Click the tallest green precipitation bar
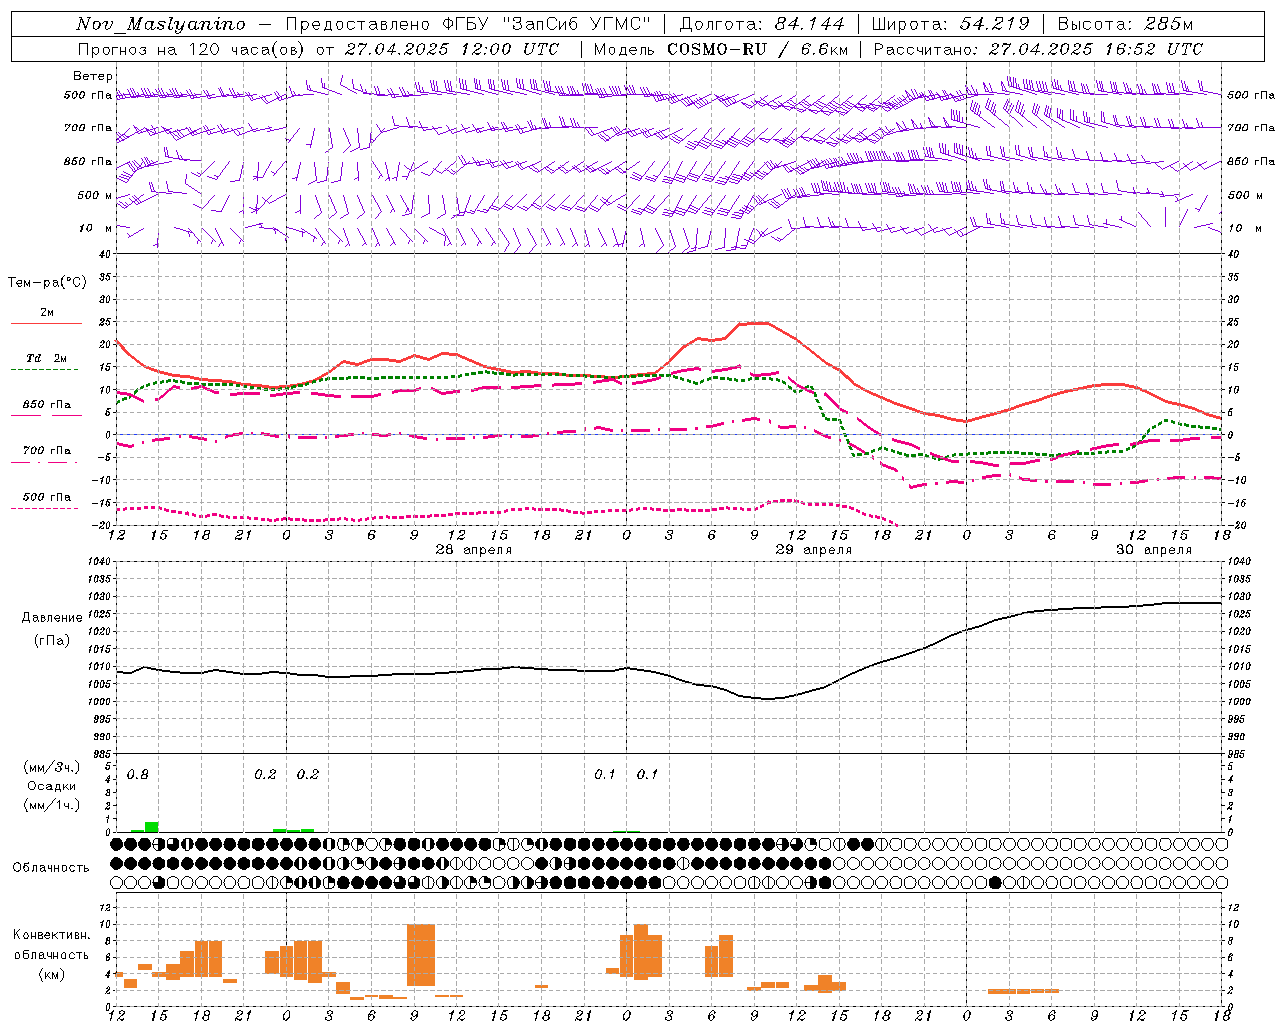 click(x=152, y=826)
